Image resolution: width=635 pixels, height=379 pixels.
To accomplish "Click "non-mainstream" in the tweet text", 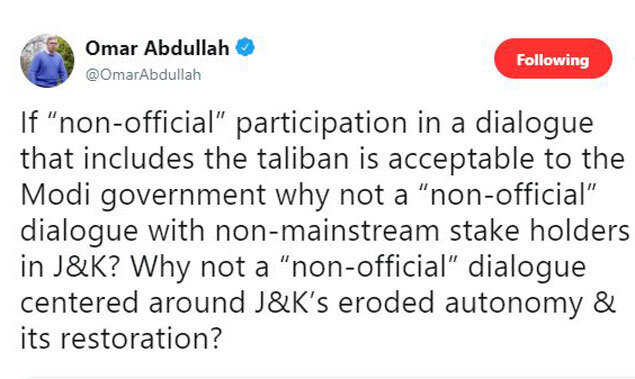I will click(x=327, y=231).
